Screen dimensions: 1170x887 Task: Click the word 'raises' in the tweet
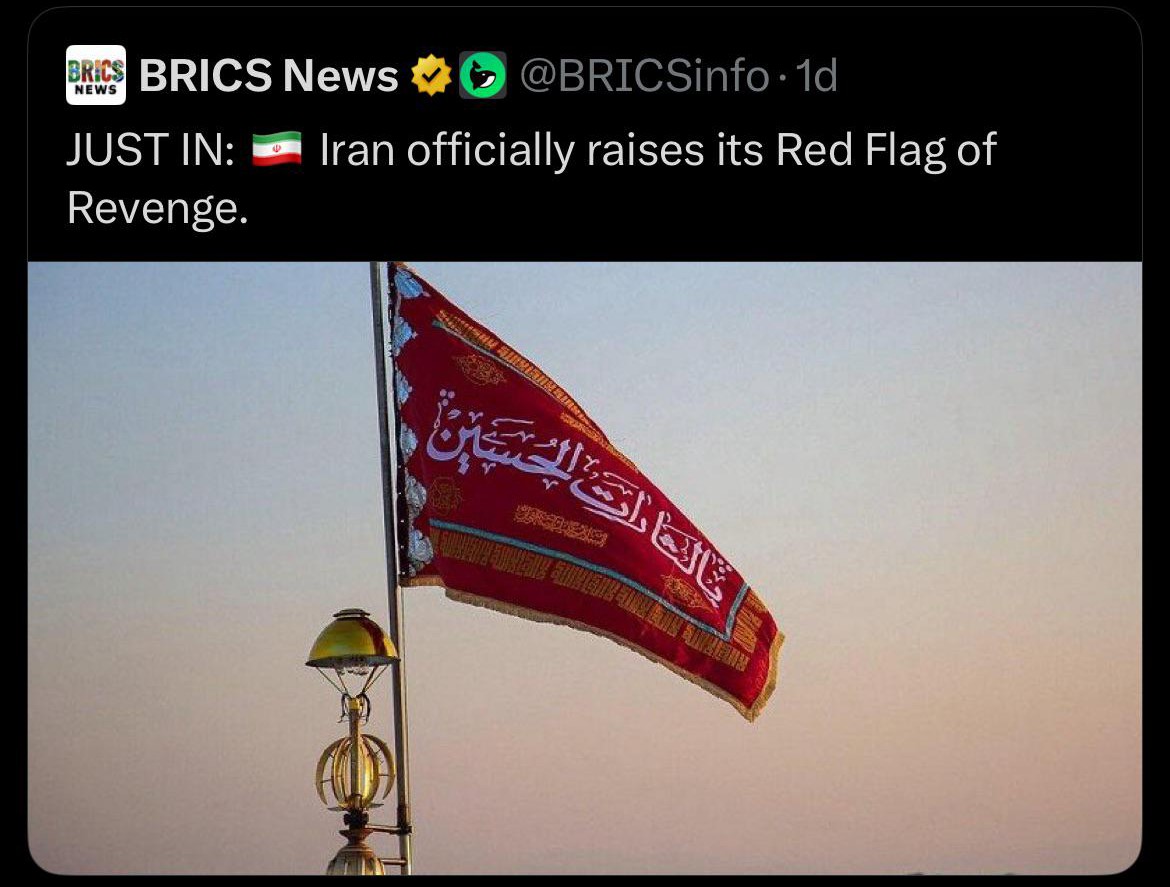(x=645, y=150)
